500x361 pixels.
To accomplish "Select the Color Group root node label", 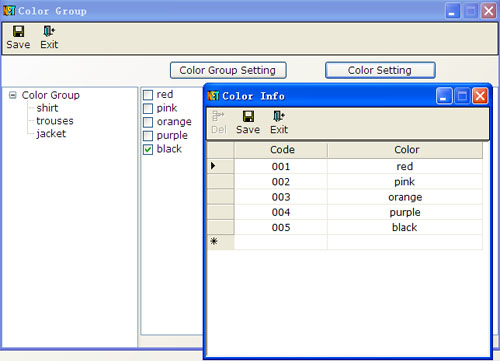I will (51, 95).
